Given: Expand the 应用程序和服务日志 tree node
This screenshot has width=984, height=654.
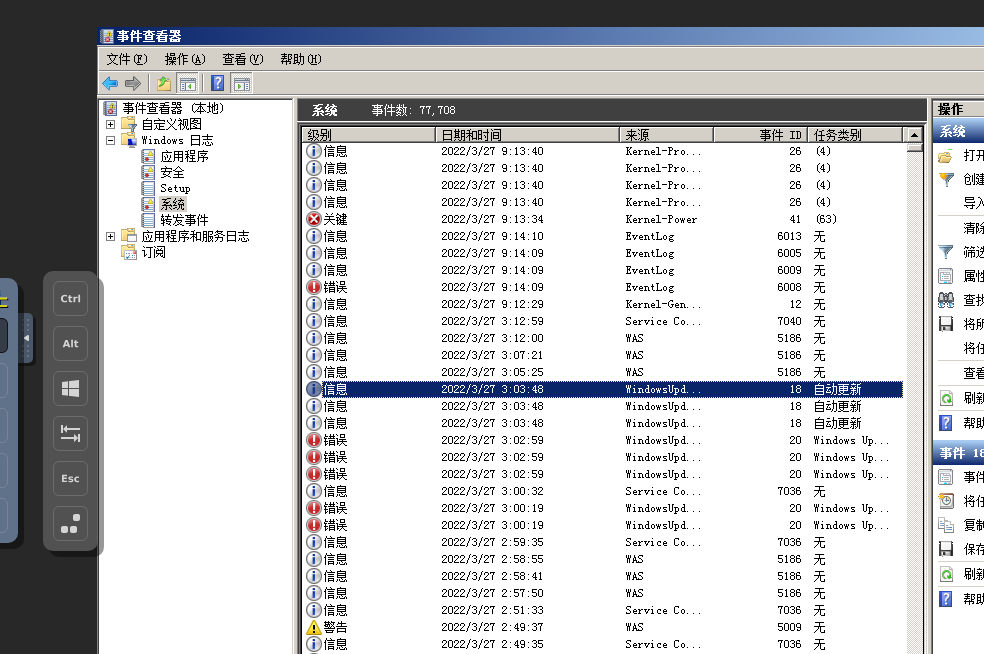Looking at the screenshot, I should point(110,237).
